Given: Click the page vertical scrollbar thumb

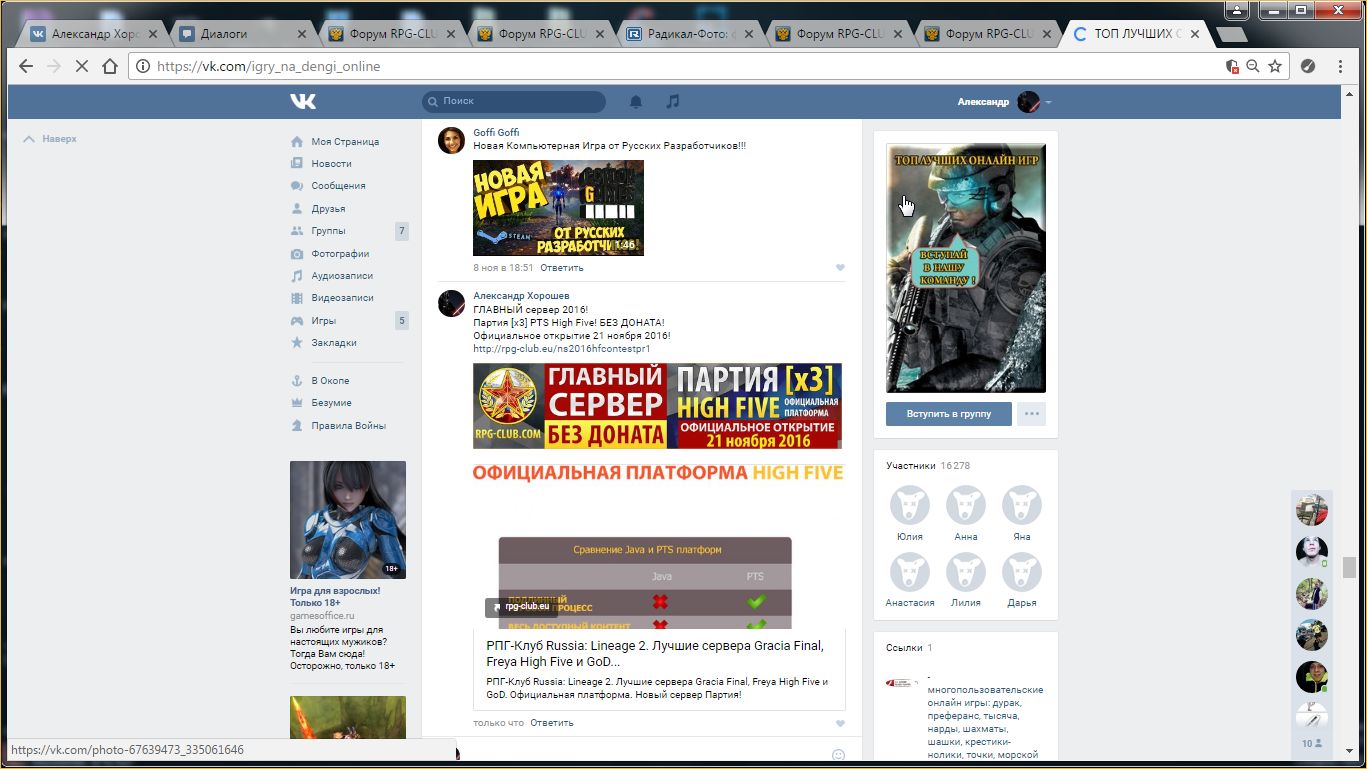Looking at the screenshot, I should coord(1350,567).
